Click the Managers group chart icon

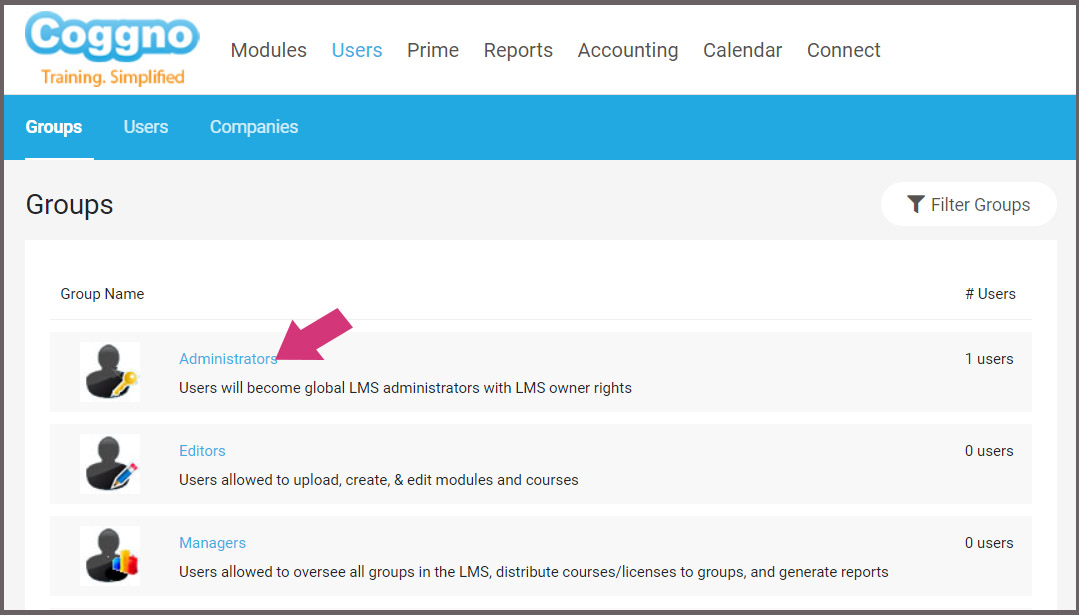110,556
